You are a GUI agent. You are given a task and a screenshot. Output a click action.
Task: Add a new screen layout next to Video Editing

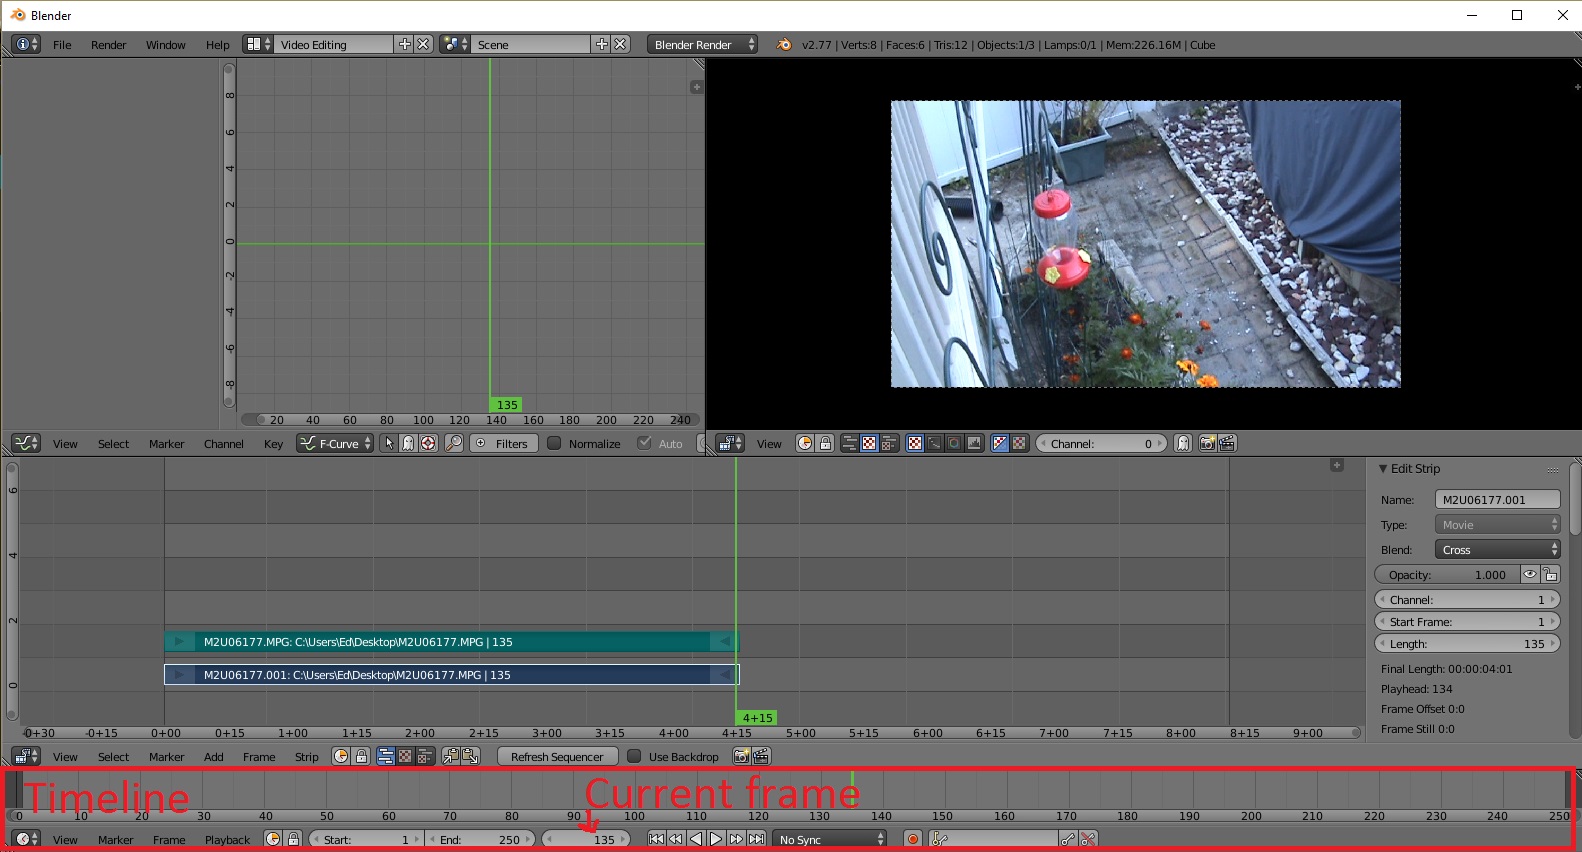pyautogui.click(x=405, y=44)
